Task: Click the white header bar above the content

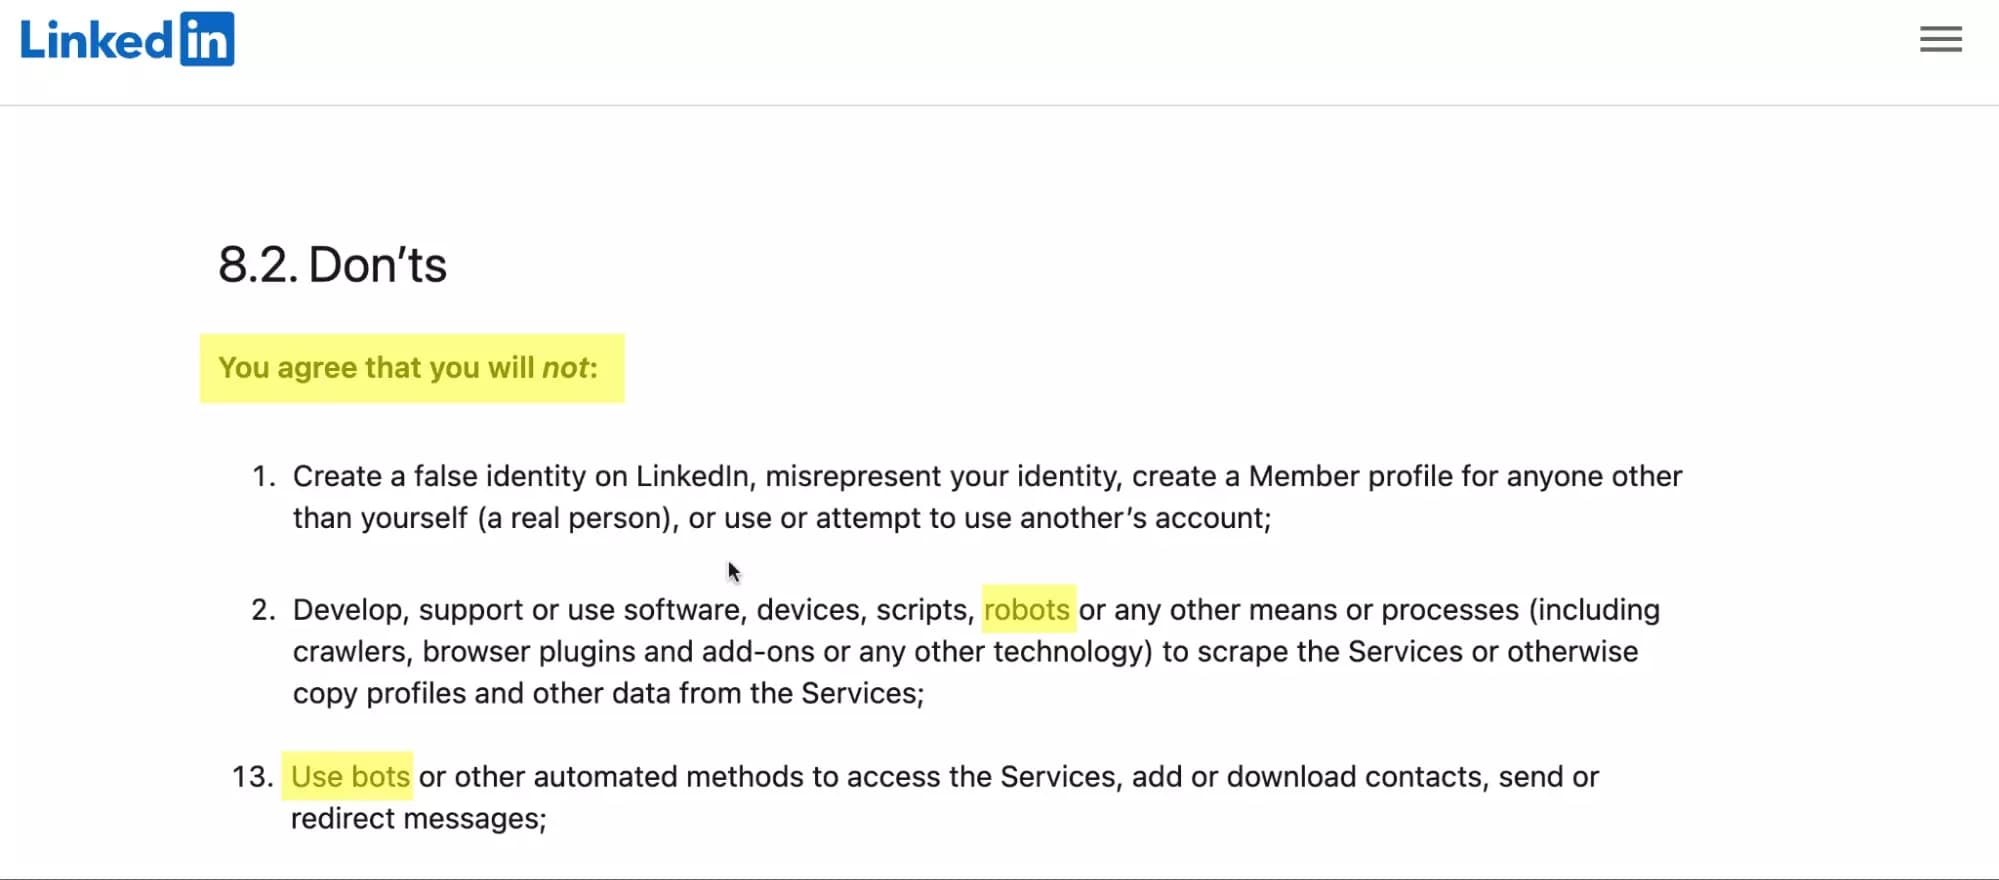Action: [x=1000, y=50]
